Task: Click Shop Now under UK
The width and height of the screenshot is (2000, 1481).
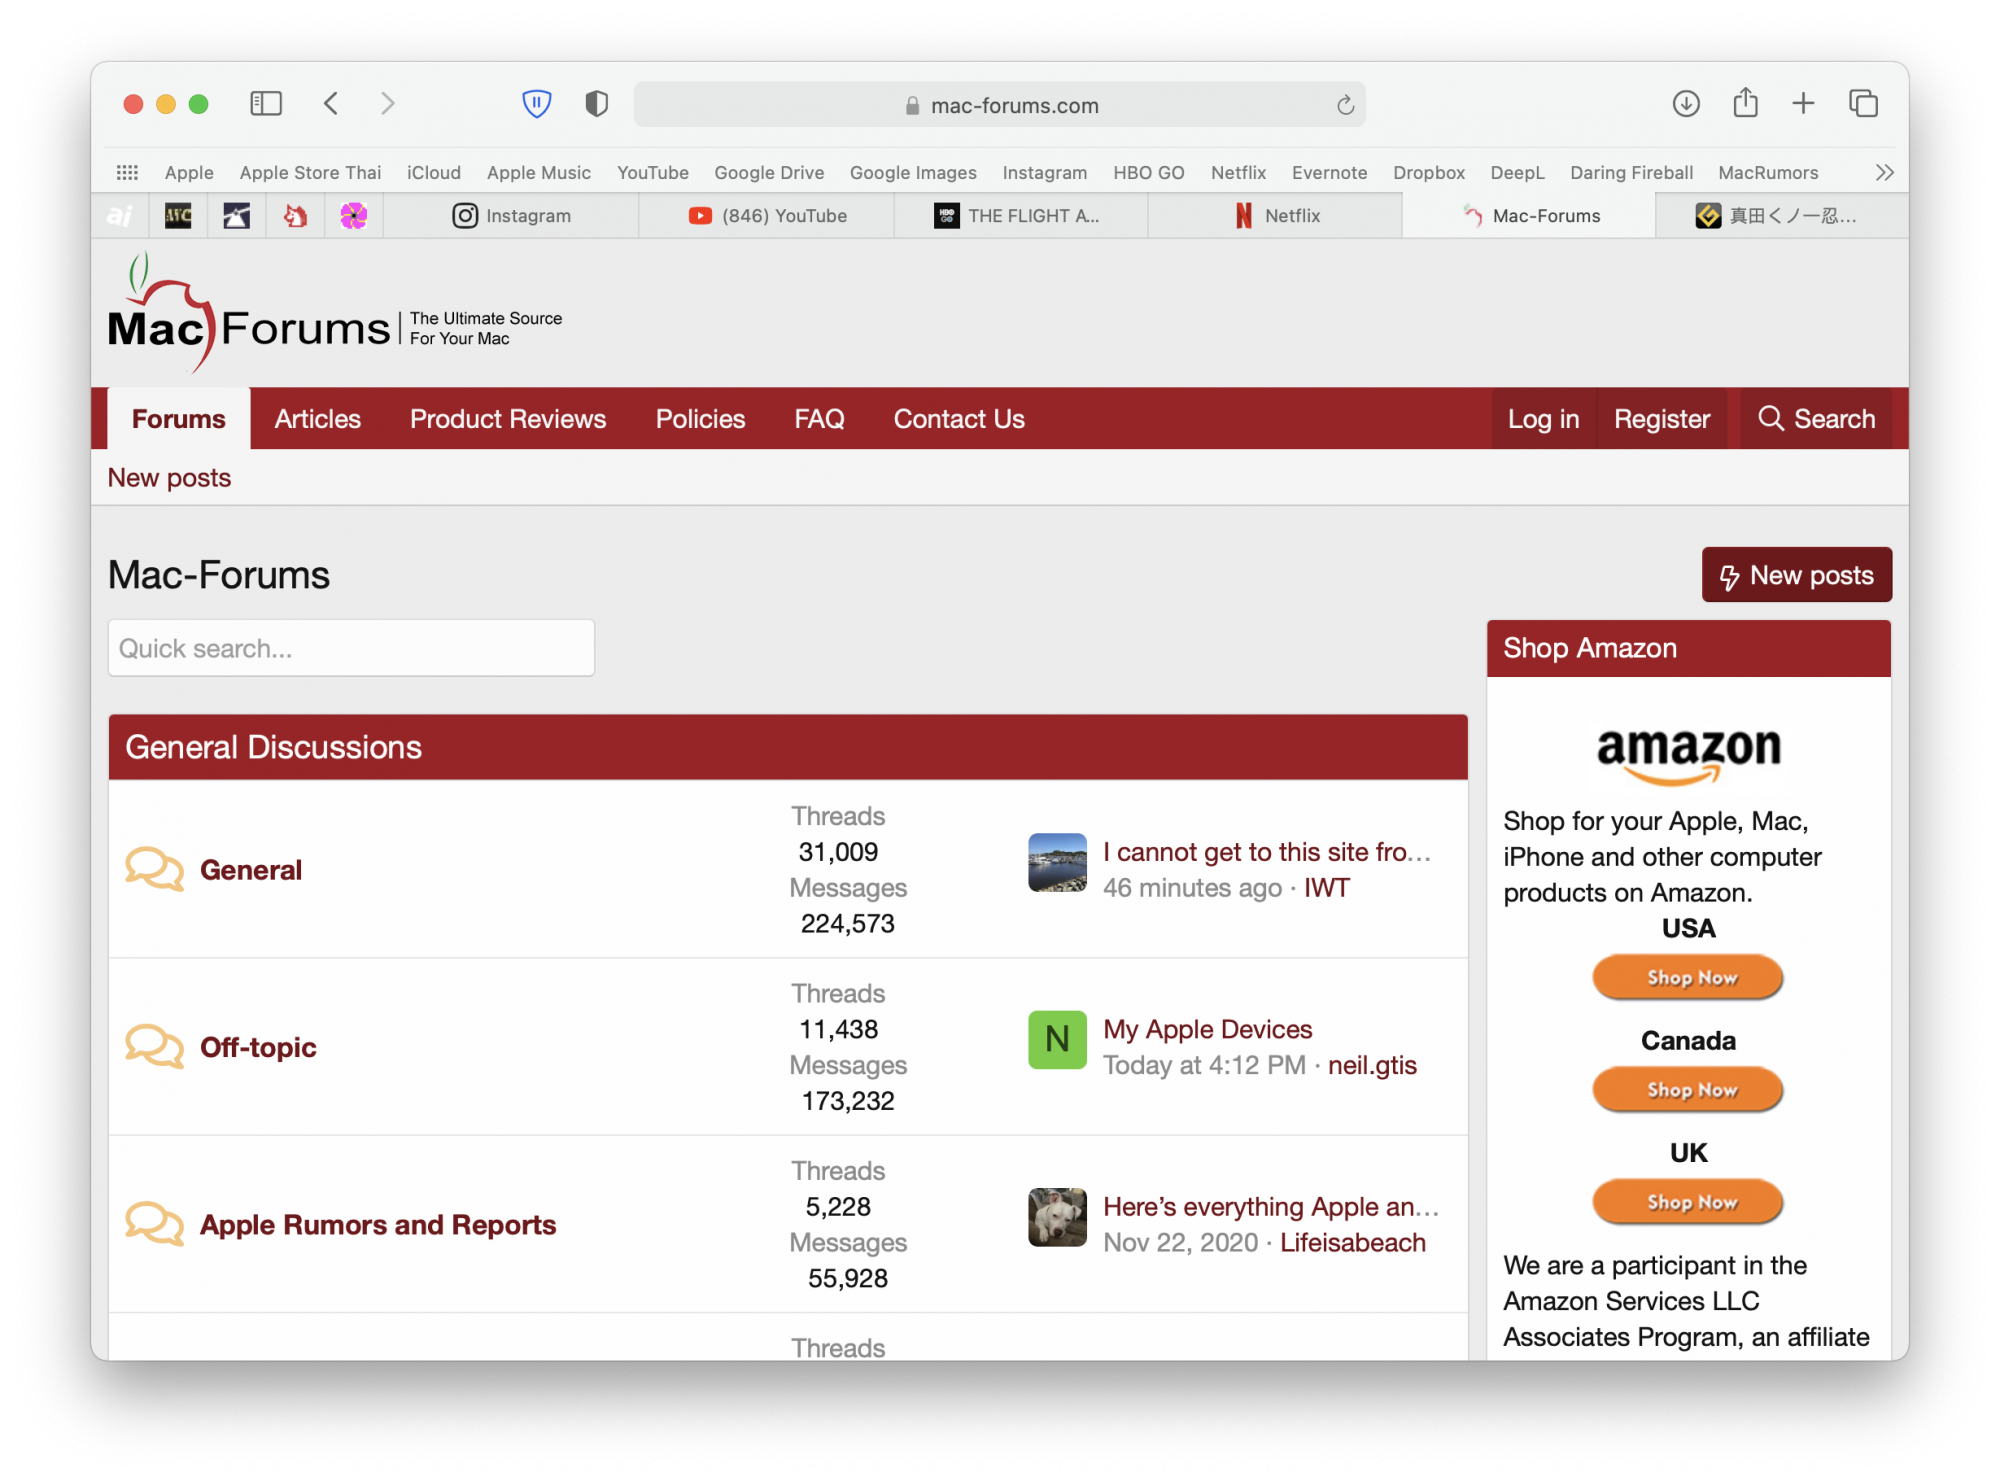Action: [x=1688, y=1201]
